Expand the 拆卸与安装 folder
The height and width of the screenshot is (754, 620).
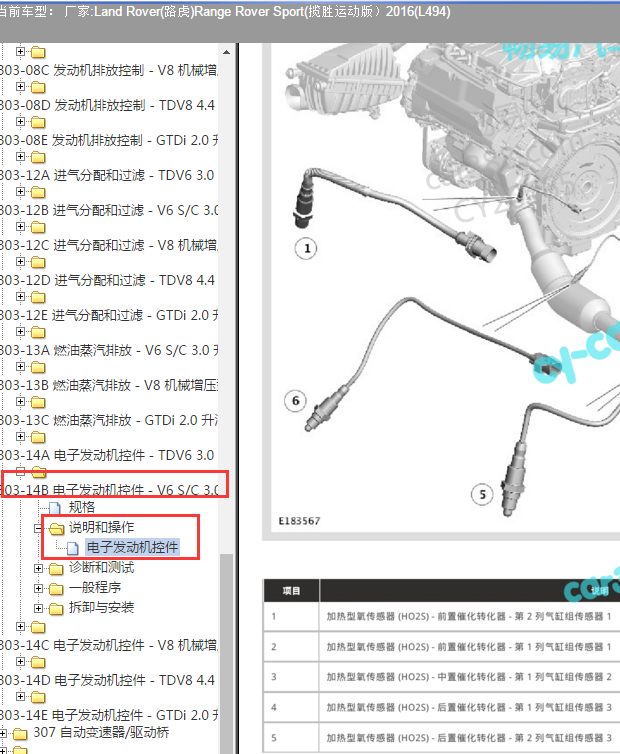click(x=38, y=608)
